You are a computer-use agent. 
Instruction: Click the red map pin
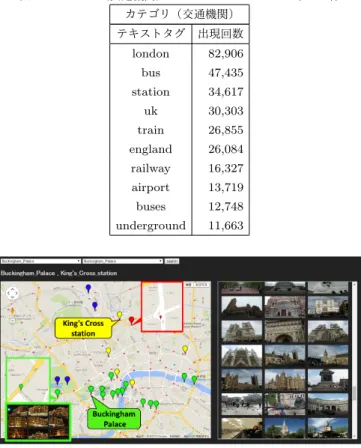[x=131, y=321]
